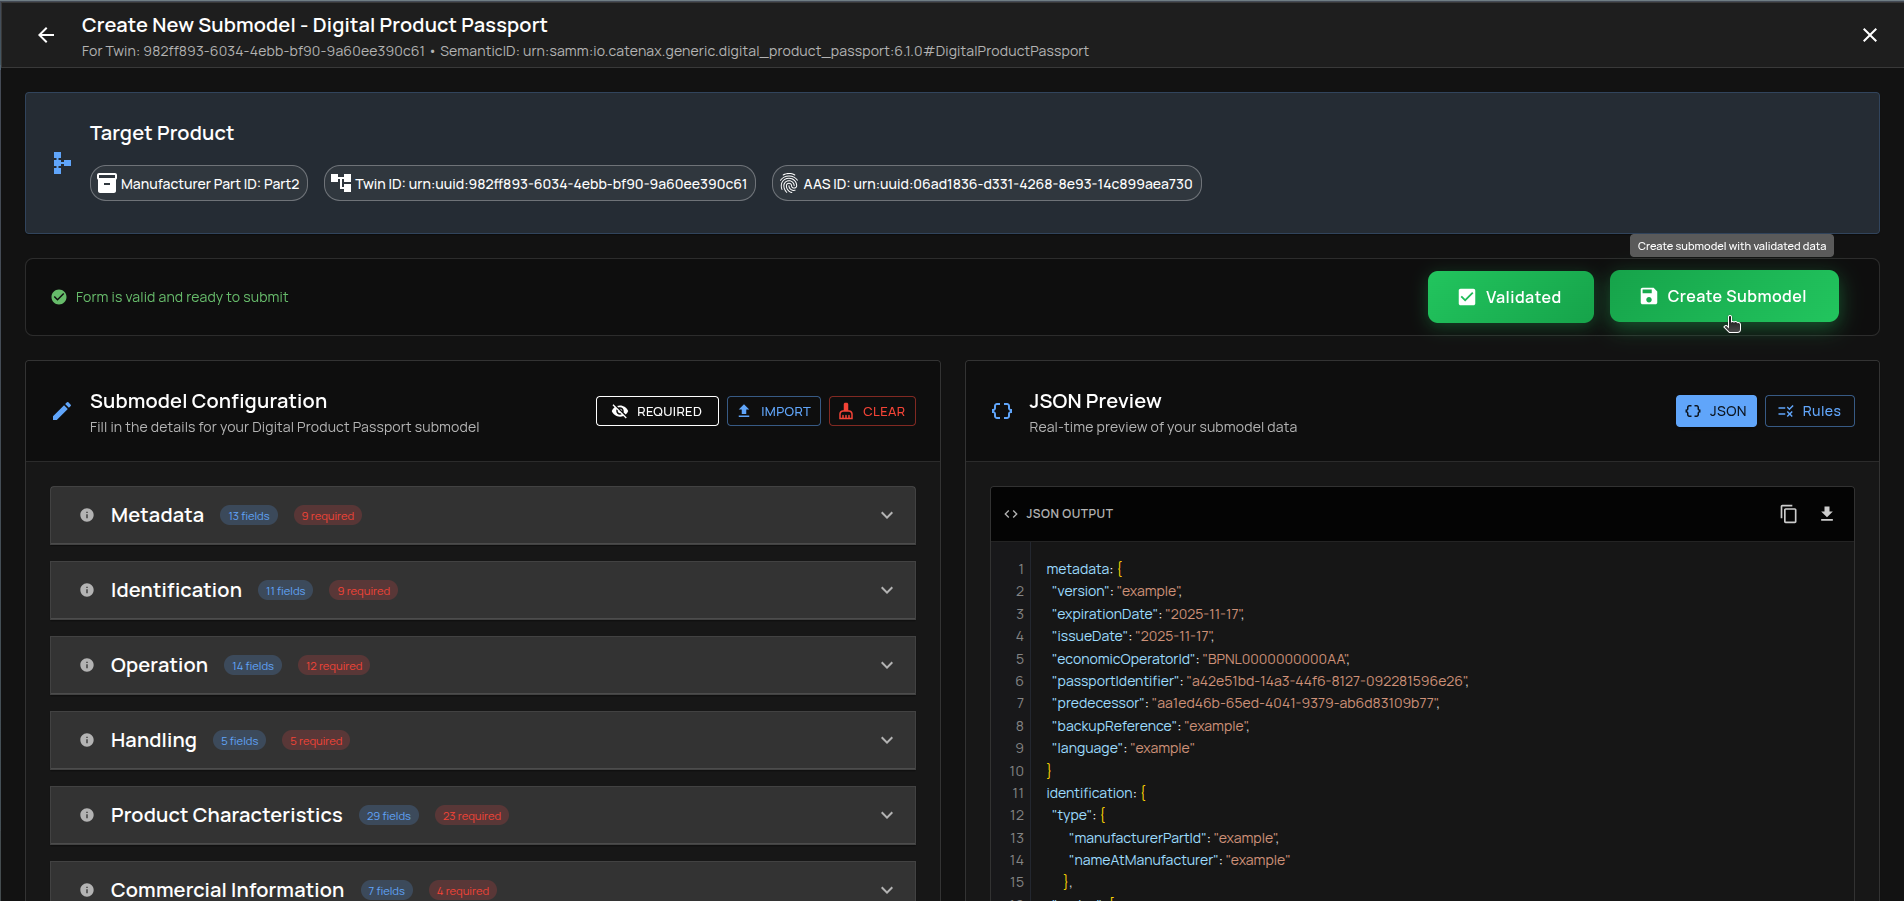The height and width of the screenshot is (901, 1904).
Task: Click CLEAR to reset the form
Action: pyautogui.click(x=871, y=410)
